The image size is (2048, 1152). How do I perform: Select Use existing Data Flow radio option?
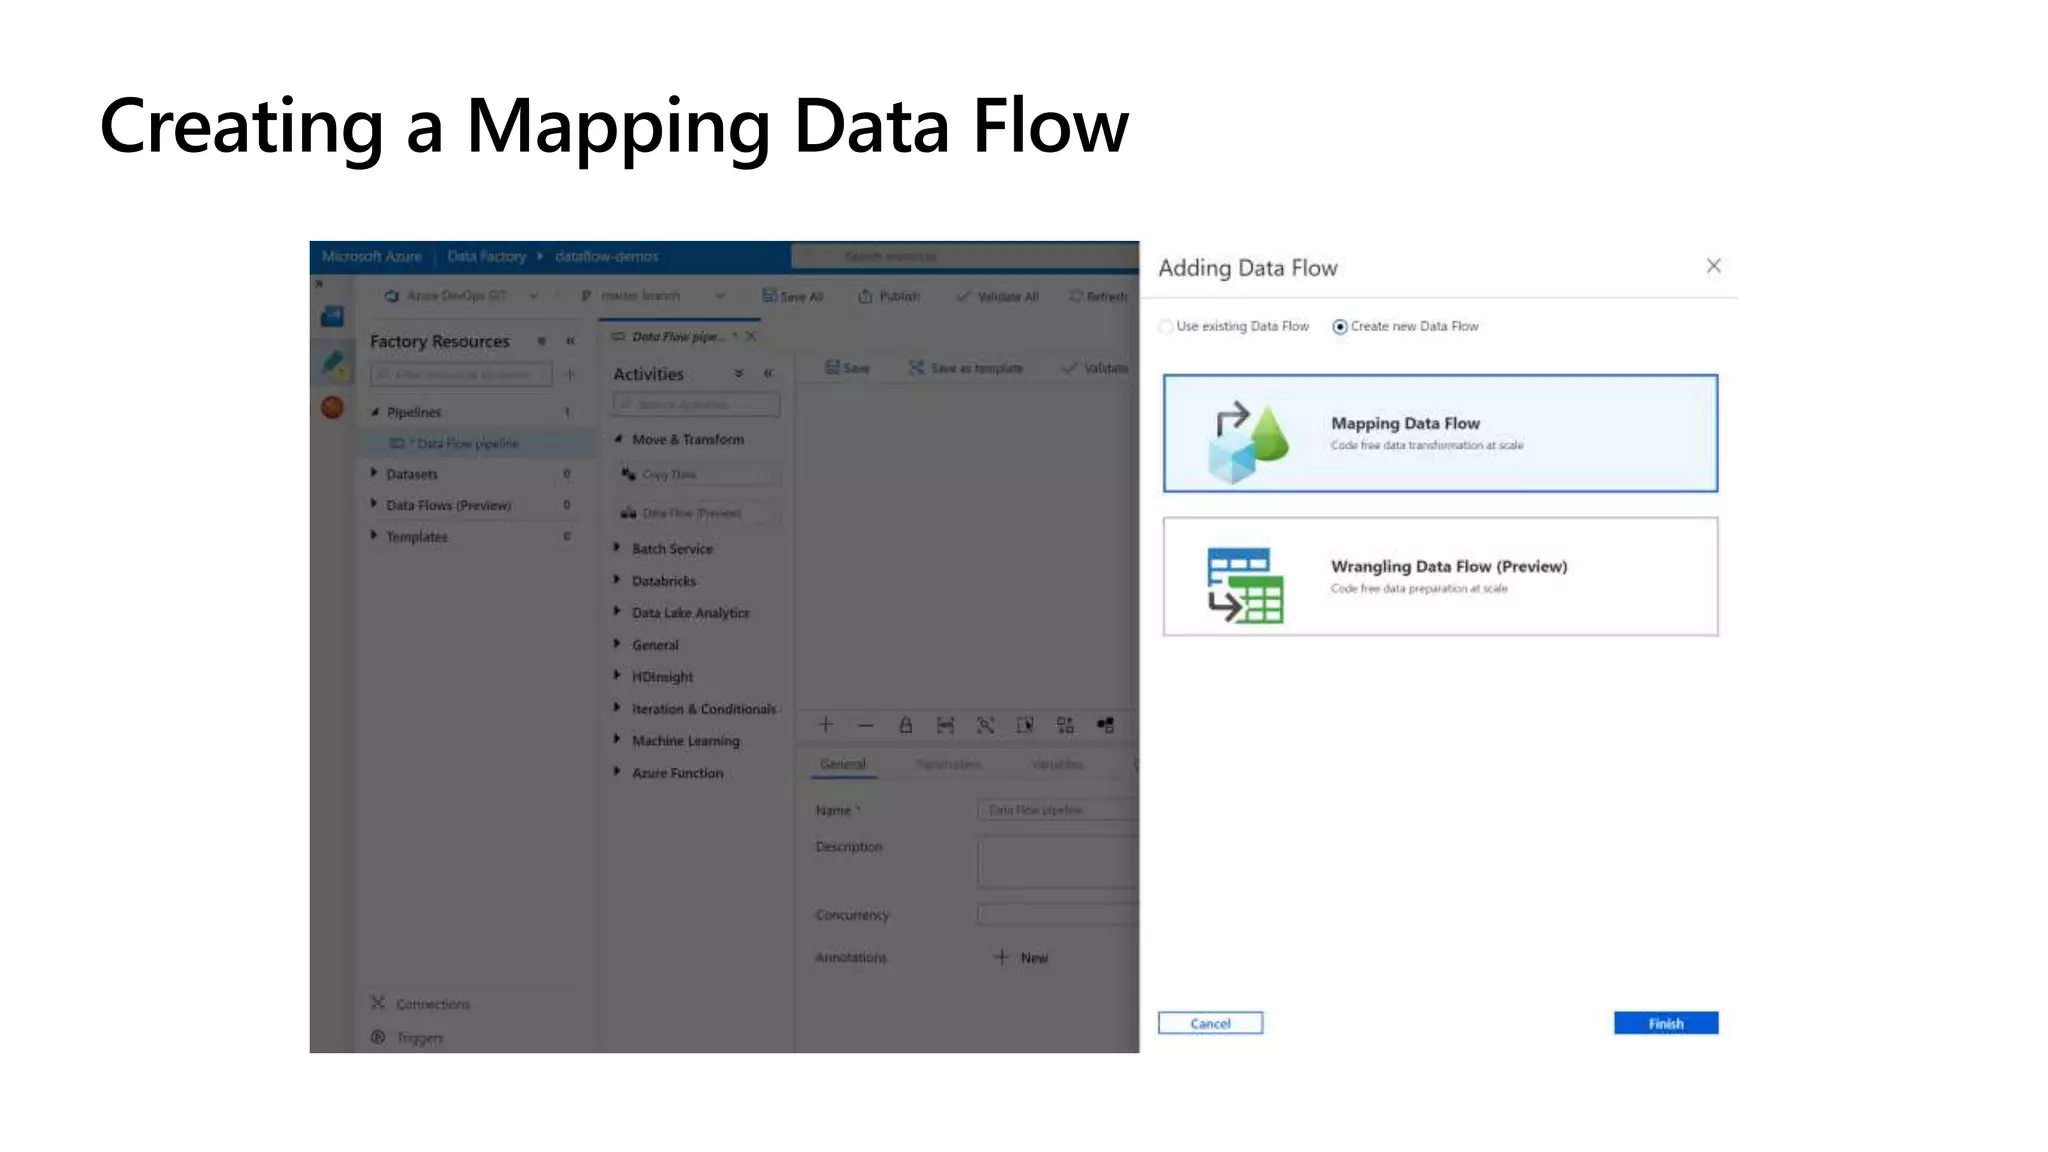[1166, 327]
